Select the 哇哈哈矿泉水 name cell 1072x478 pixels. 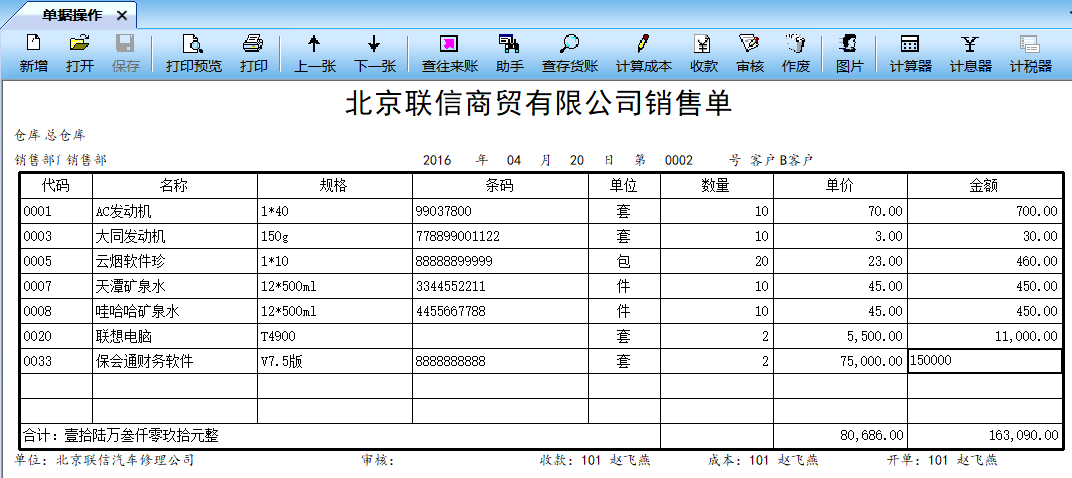tap(175, 311)
